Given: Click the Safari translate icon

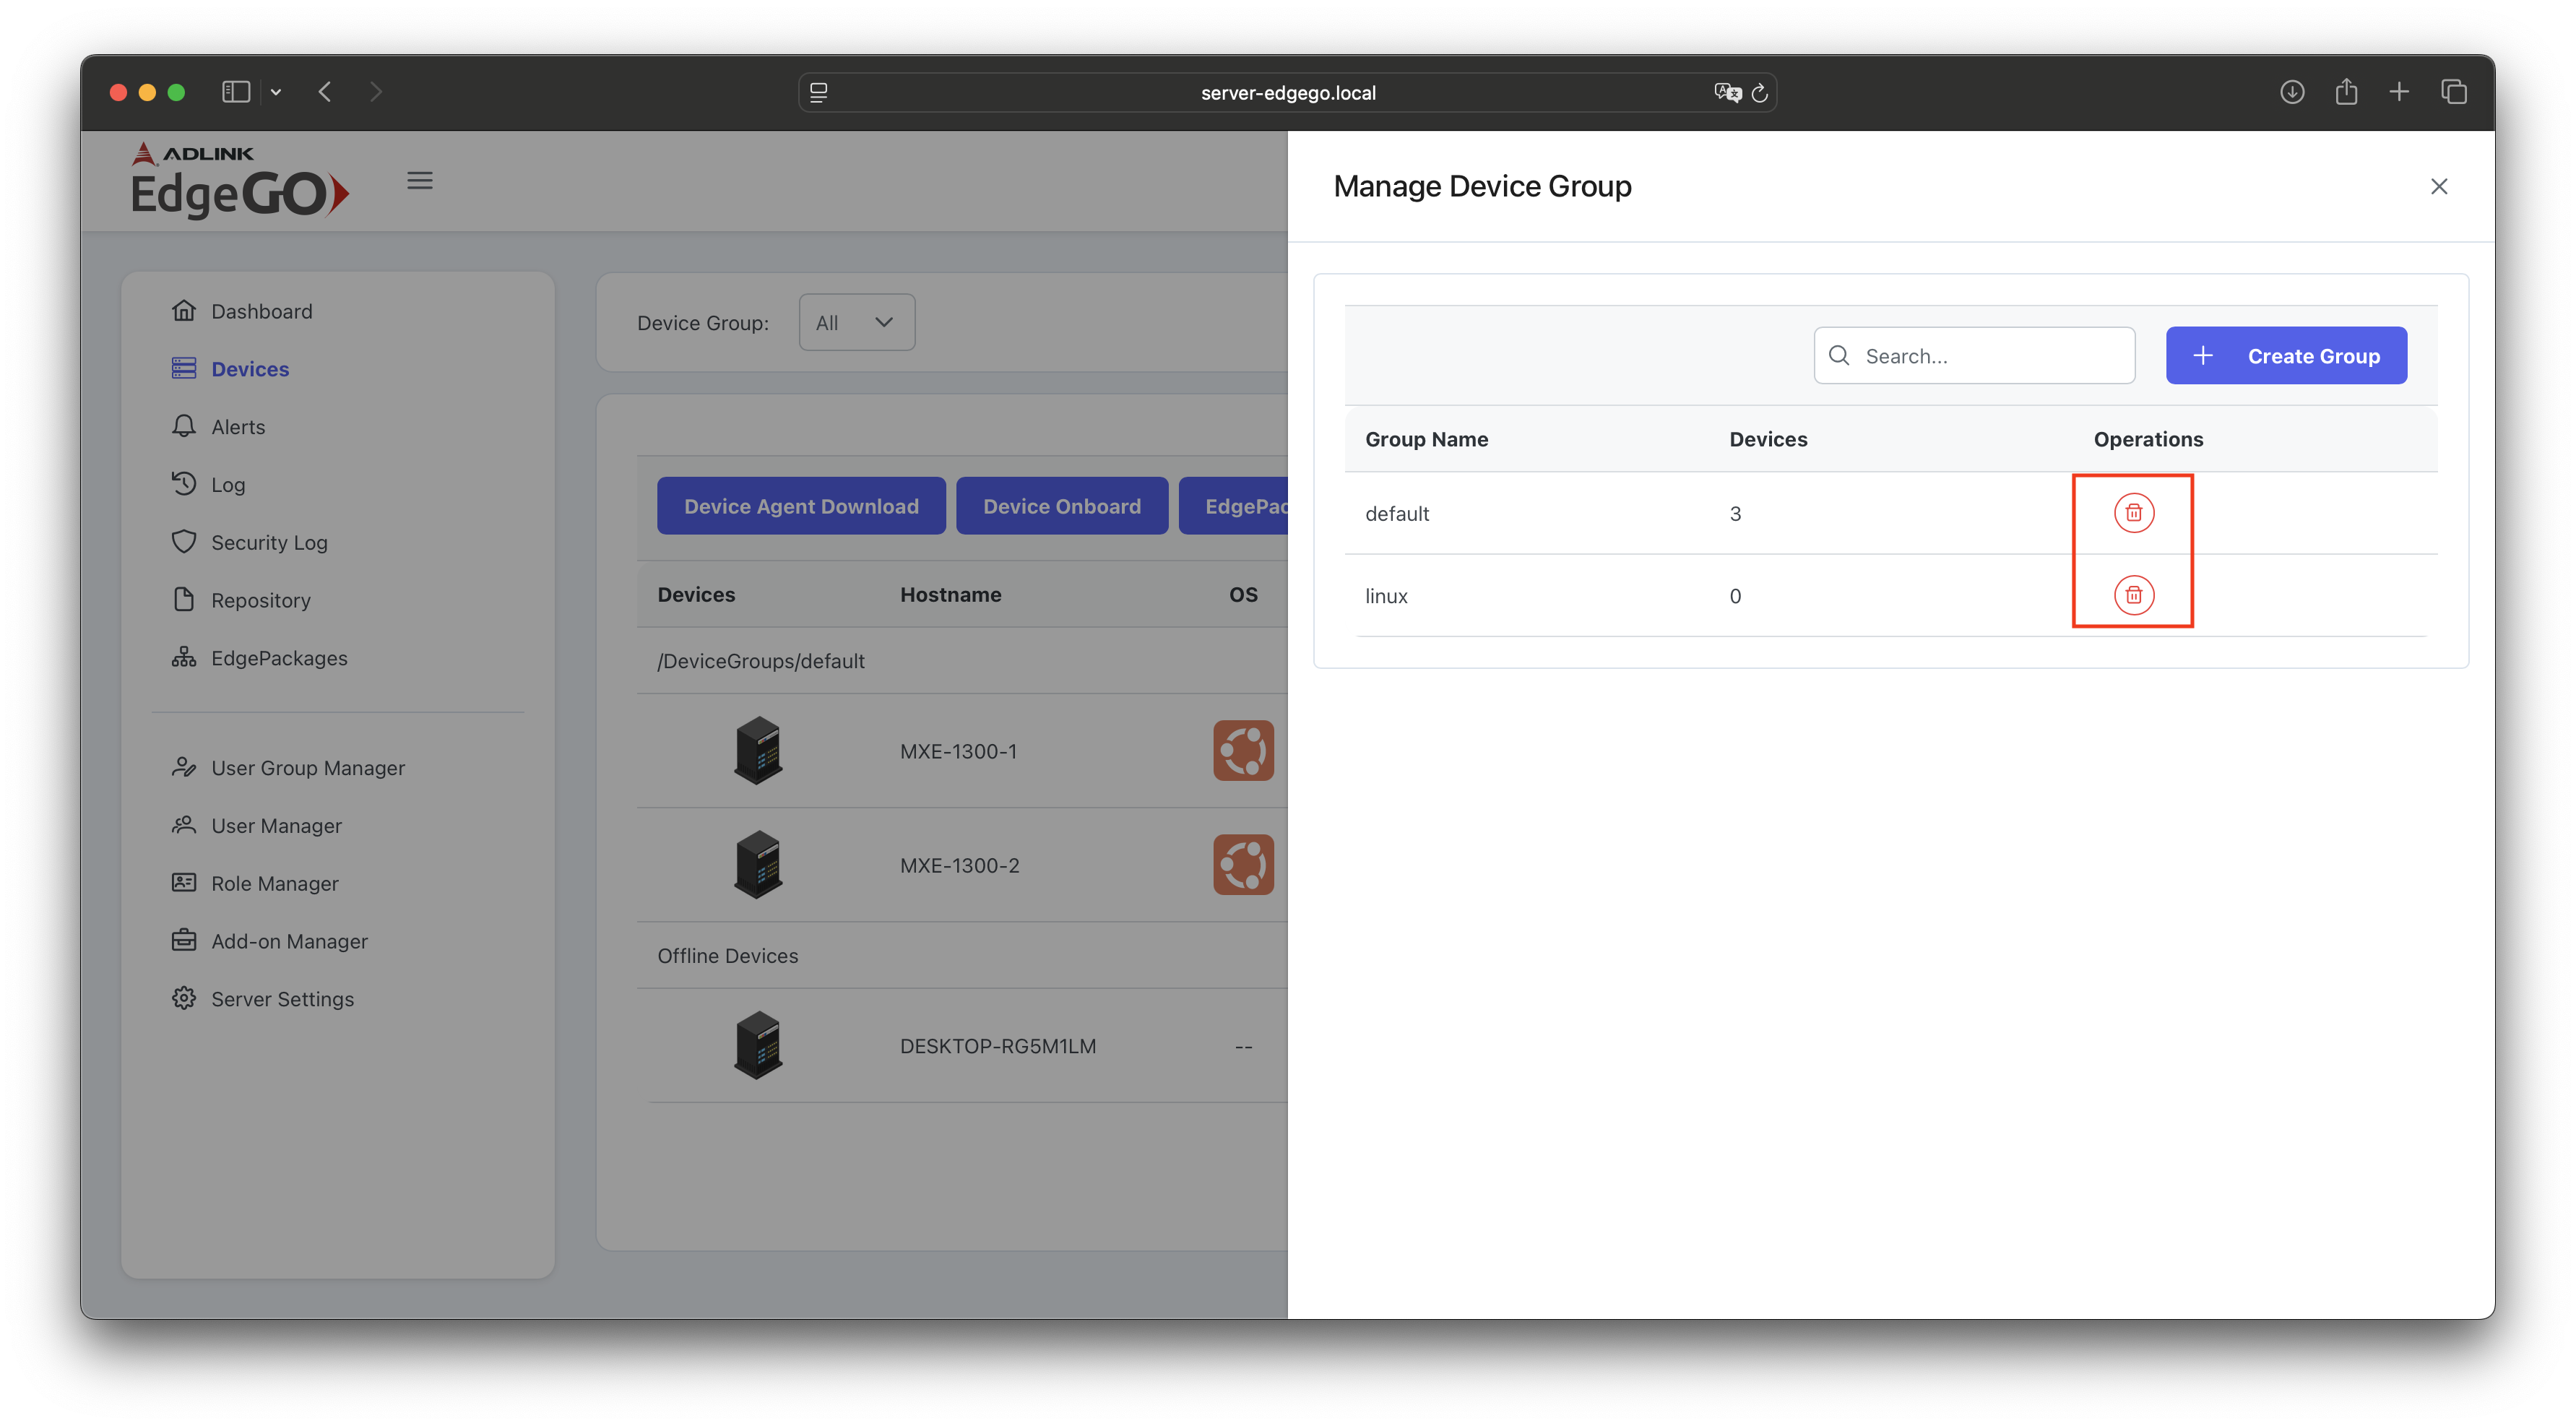Looking at the screenshot, I should point(1727,93).
